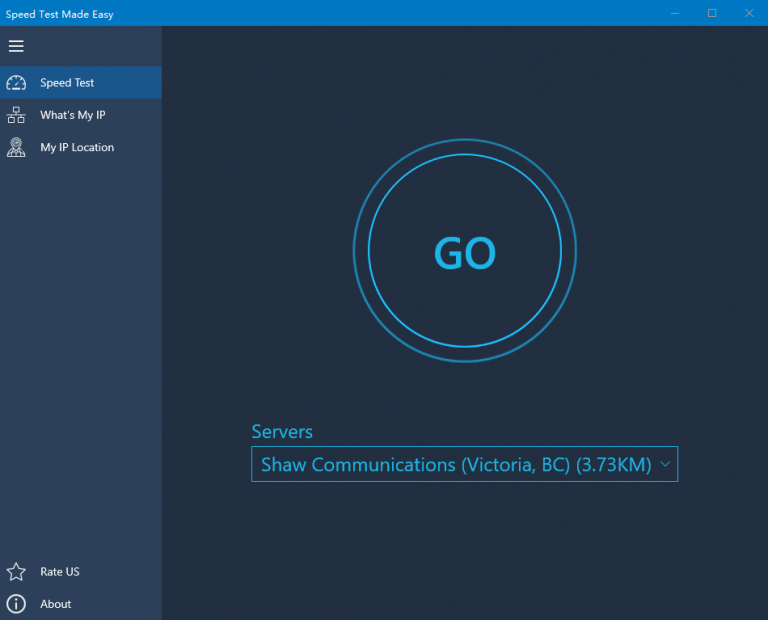768x620 pixels.
Task: Select the Speed Test menu label
Action: click(x=67, y=83)
